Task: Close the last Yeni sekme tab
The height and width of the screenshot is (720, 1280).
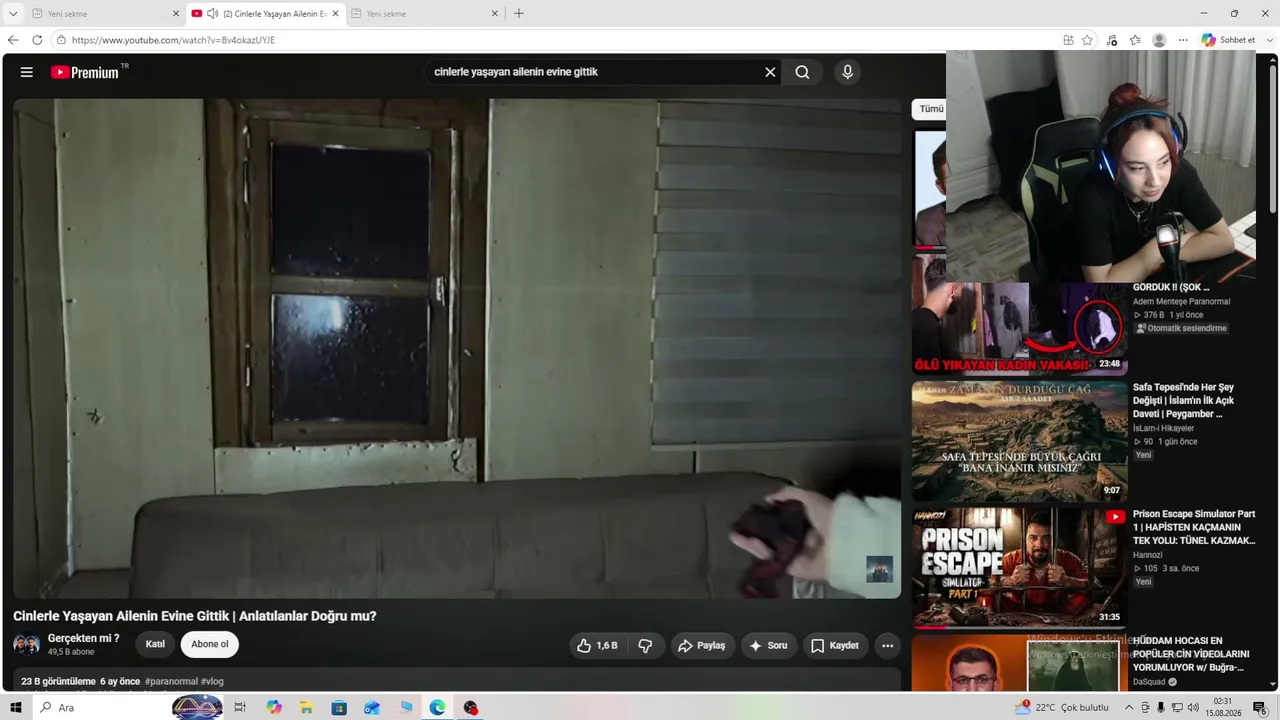Action: click(x=494, y=14)
